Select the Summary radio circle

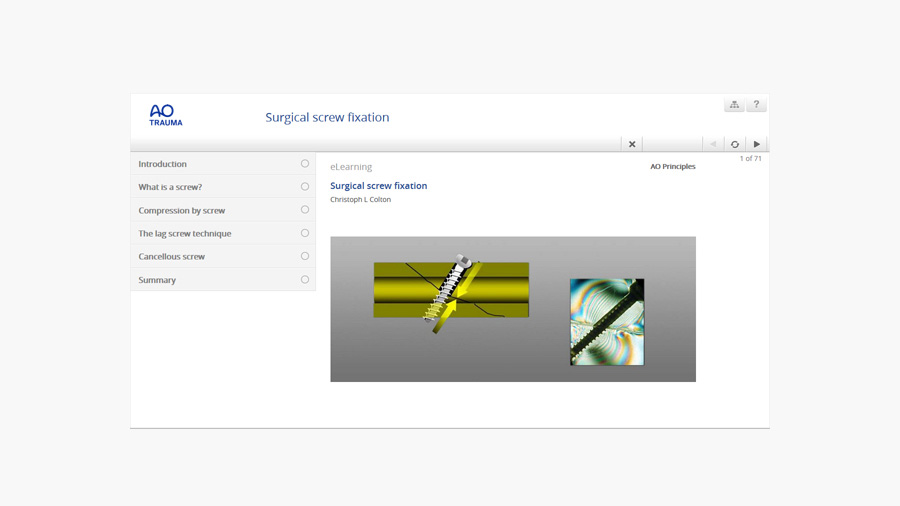pos(305,280)
